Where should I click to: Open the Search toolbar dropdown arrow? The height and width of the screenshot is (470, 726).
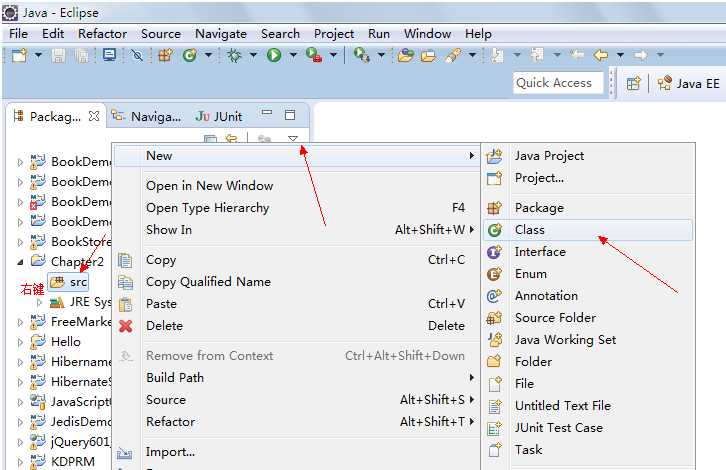(472, 56)
